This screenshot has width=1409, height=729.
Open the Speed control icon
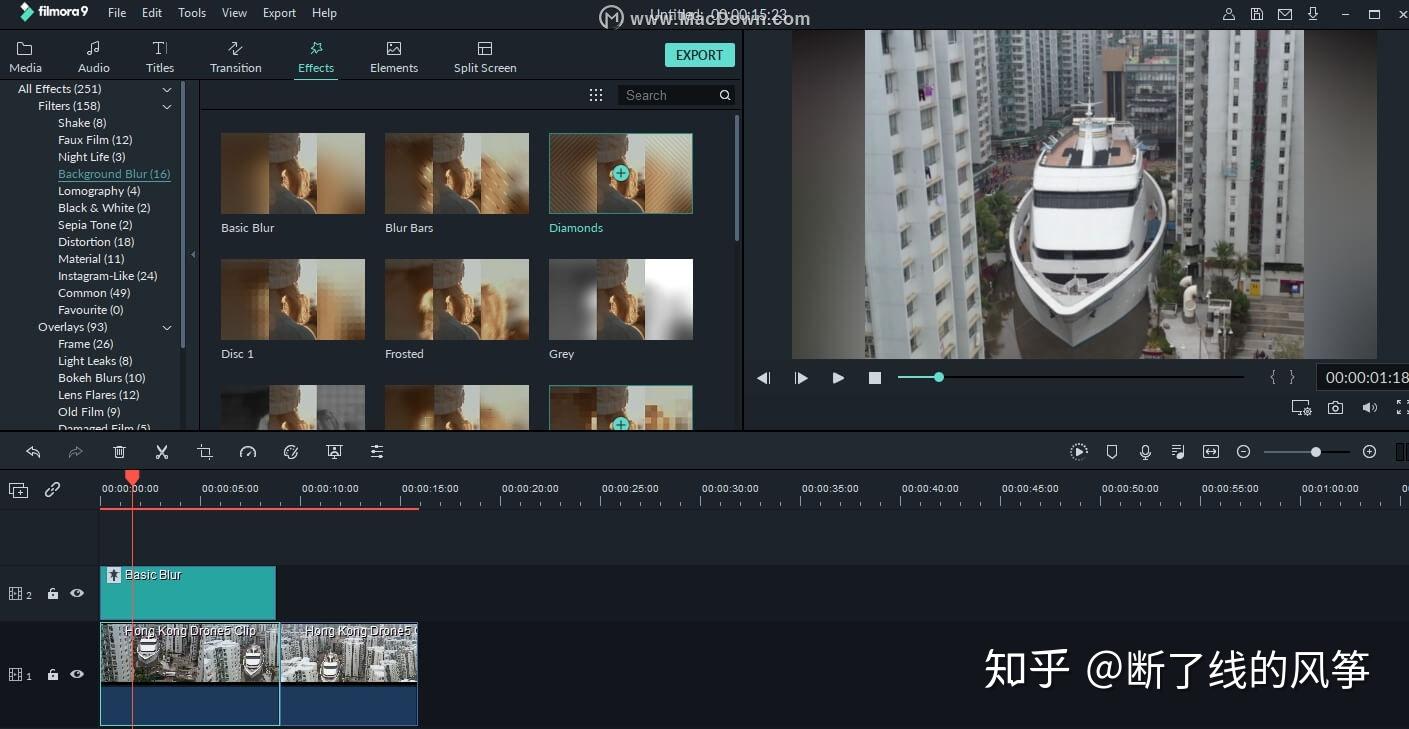point(248,452)
